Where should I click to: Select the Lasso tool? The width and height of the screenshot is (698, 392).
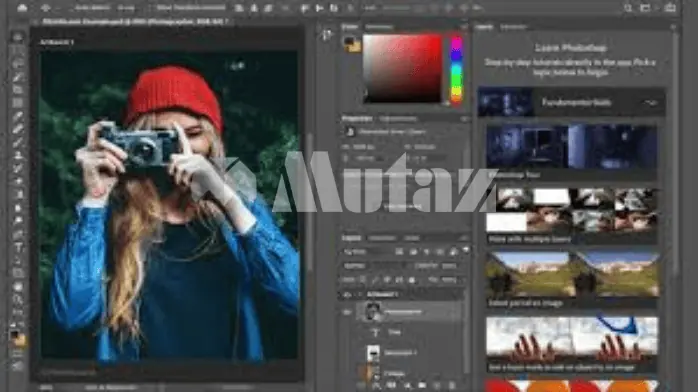click(x=18, y=64)
